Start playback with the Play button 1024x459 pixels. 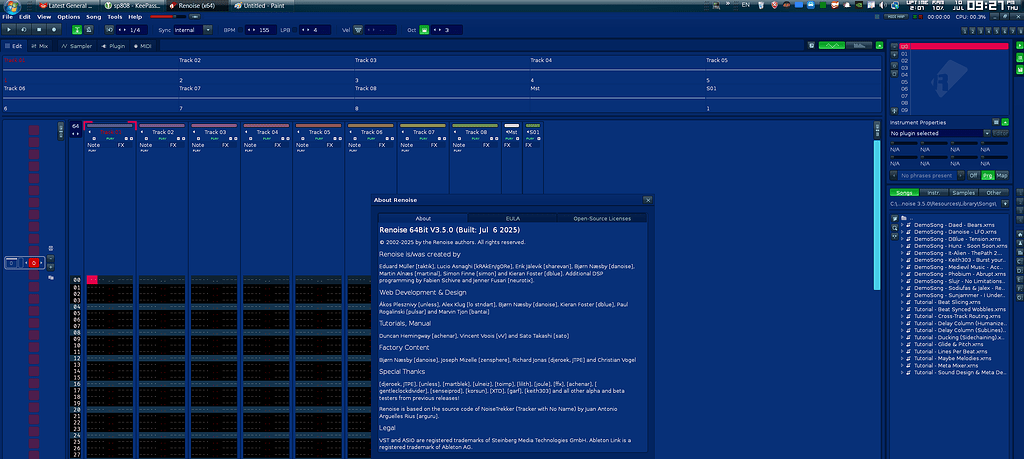pos(10,29)
